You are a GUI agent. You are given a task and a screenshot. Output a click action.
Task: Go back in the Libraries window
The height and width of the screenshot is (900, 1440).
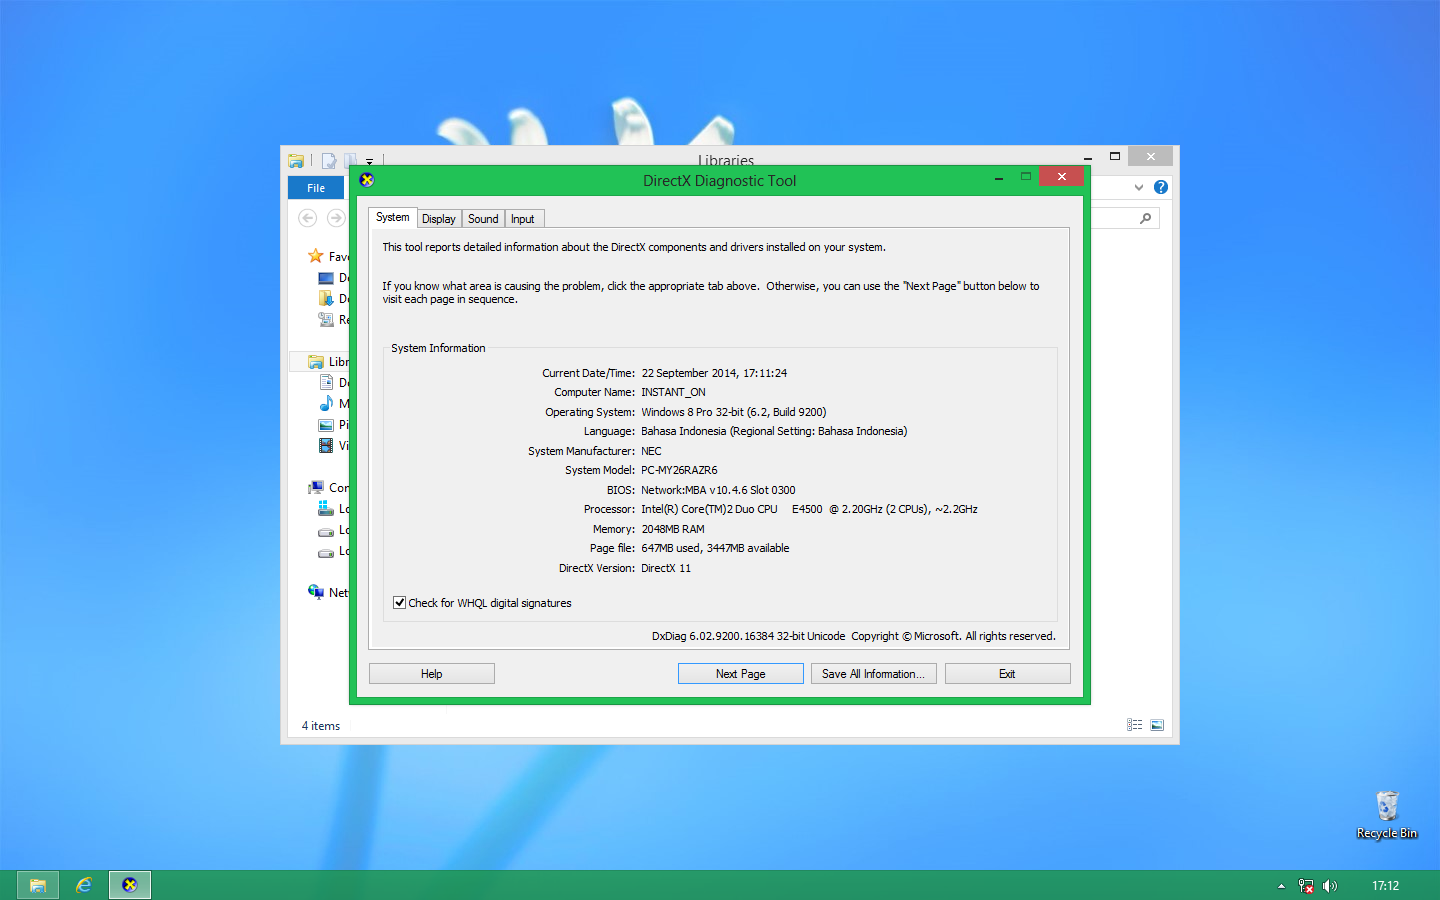pyautogui.click(x=308, y=218)
